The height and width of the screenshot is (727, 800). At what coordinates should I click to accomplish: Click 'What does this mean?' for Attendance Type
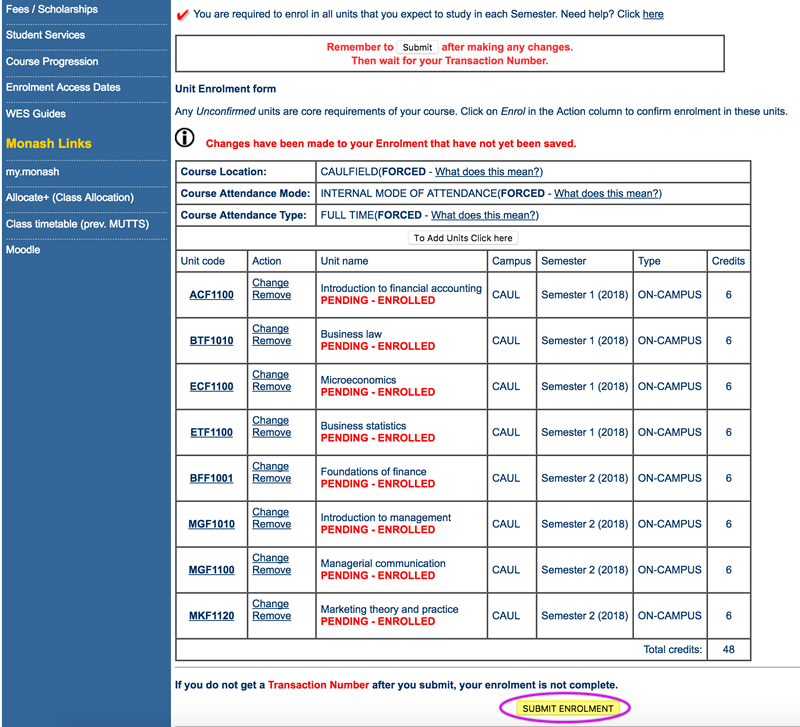click(x=485, y=215)
